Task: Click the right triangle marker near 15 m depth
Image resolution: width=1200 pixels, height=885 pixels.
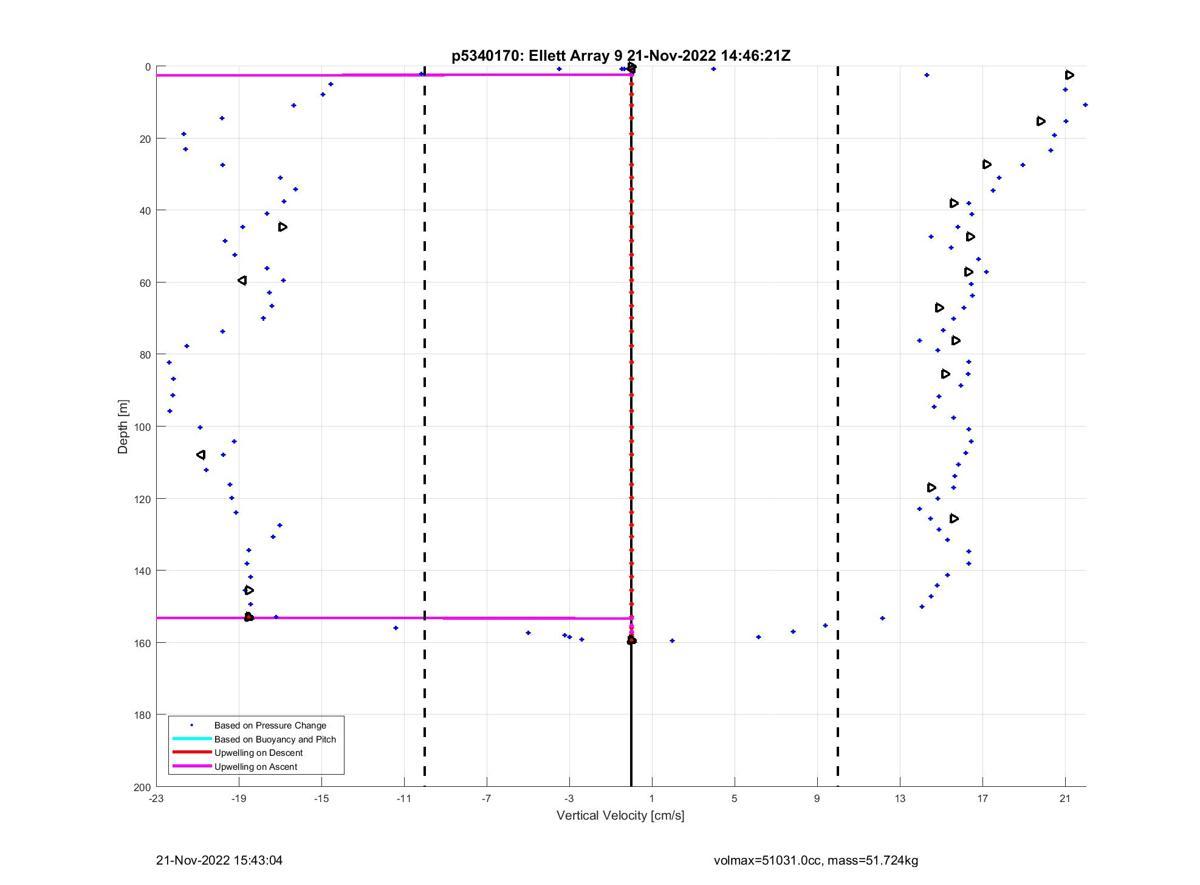Action: [1041, 121]
